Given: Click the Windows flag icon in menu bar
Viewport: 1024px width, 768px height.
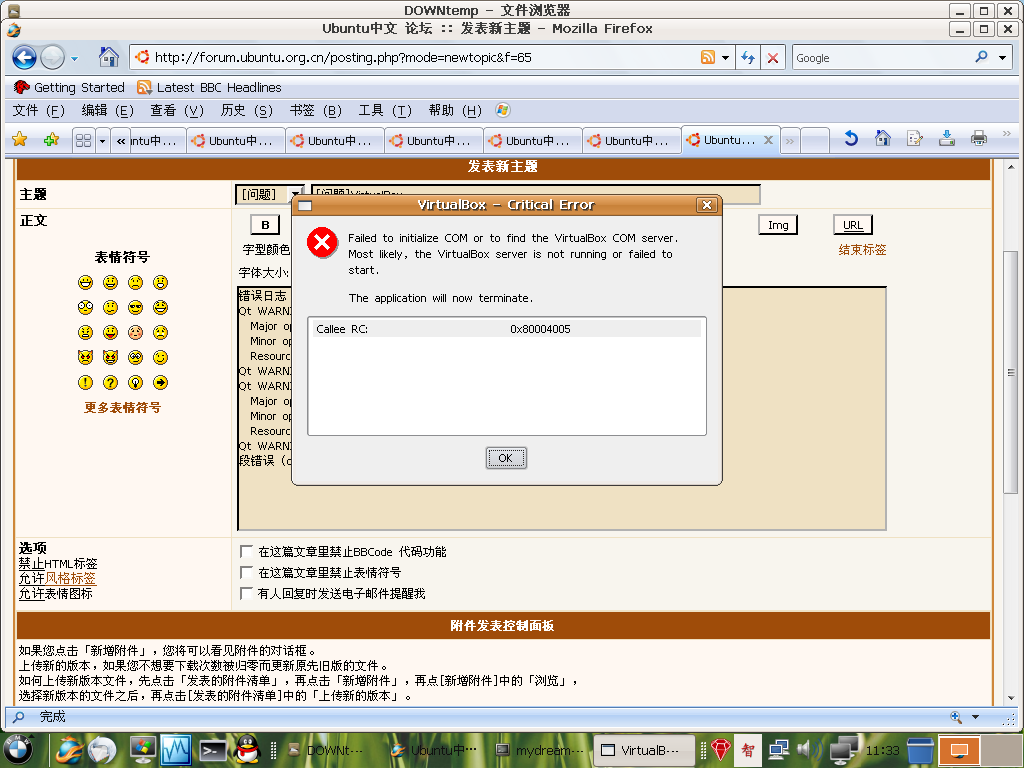Looking at the screenshot, I should tap(502, 110).
